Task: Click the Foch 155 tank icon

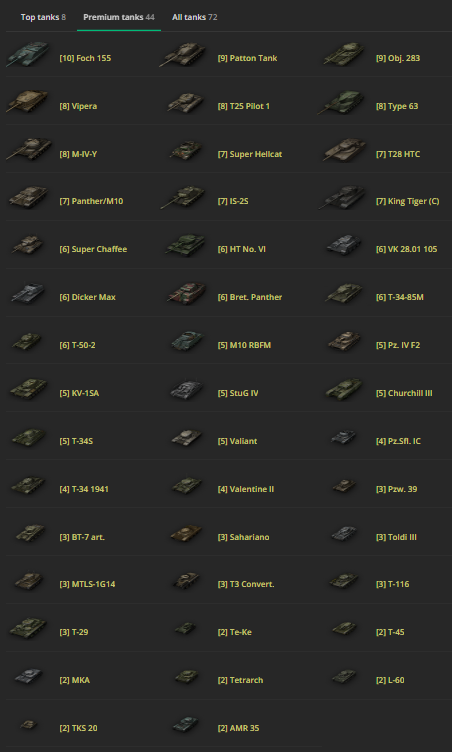Action: click(x=28, y=53)
